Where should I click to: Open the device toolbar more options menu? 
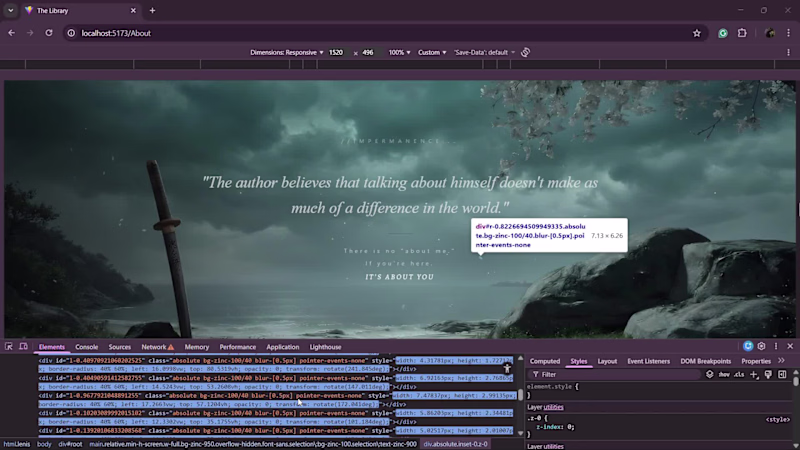pos(788,52)
